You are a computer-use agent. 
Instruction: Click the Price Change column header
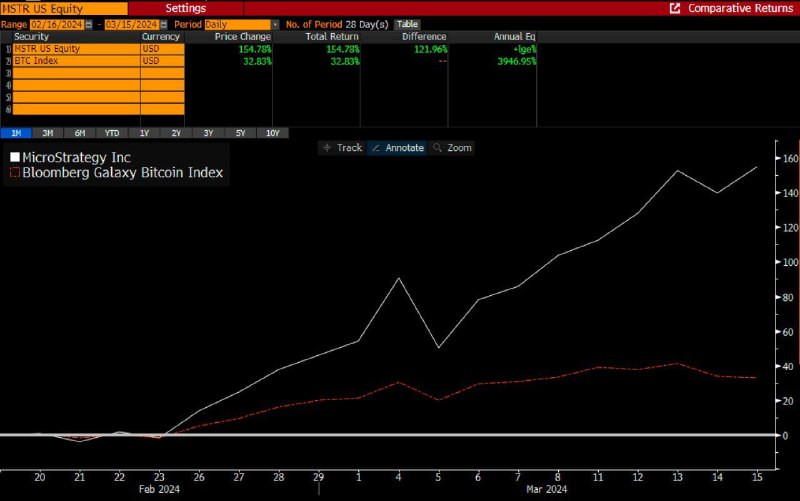(243, 37)
